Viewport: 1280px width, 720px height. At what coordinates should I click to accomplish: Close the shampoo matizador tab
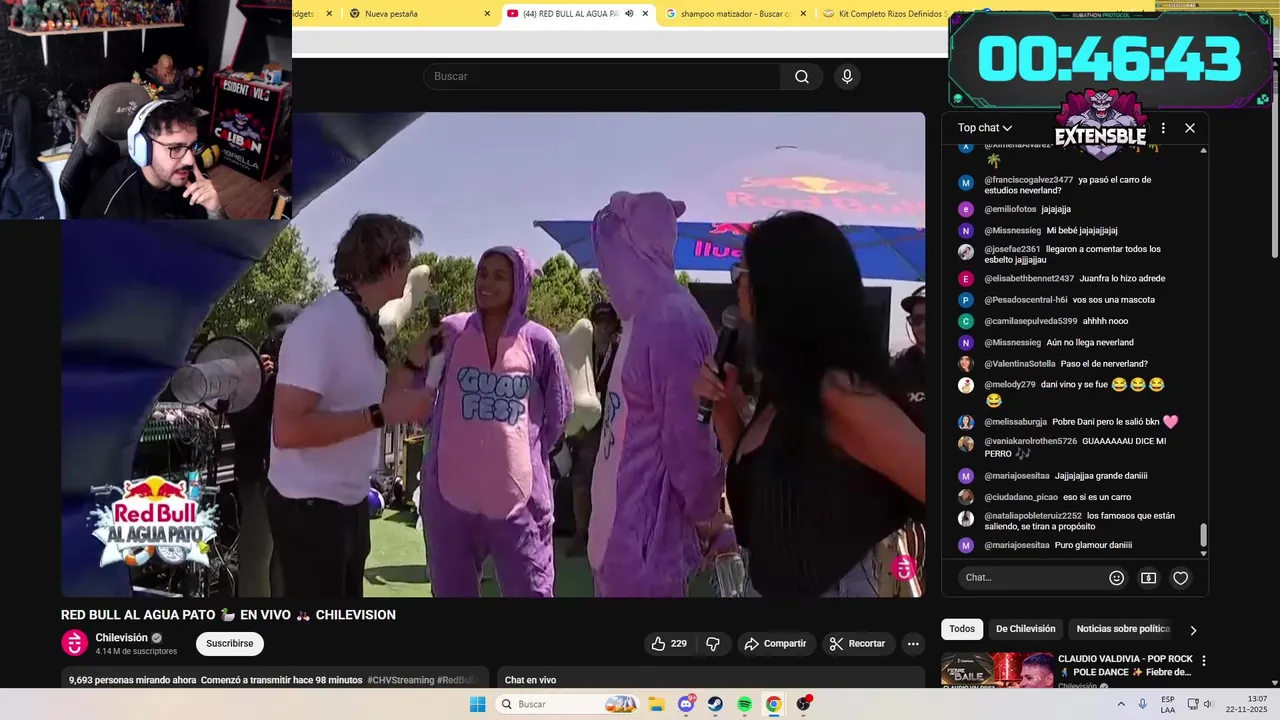[x=802, y=14]
